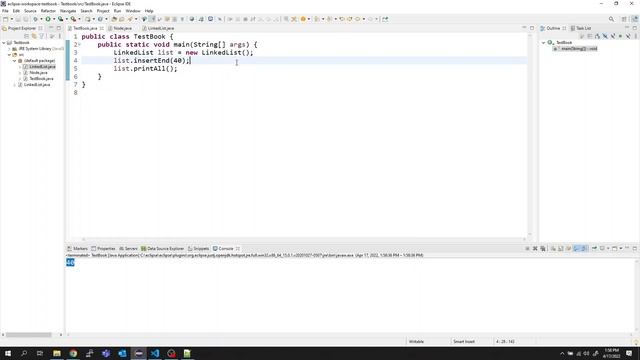
Task: Click the Debug bug icon in toolbar
Action: (36, 19)
